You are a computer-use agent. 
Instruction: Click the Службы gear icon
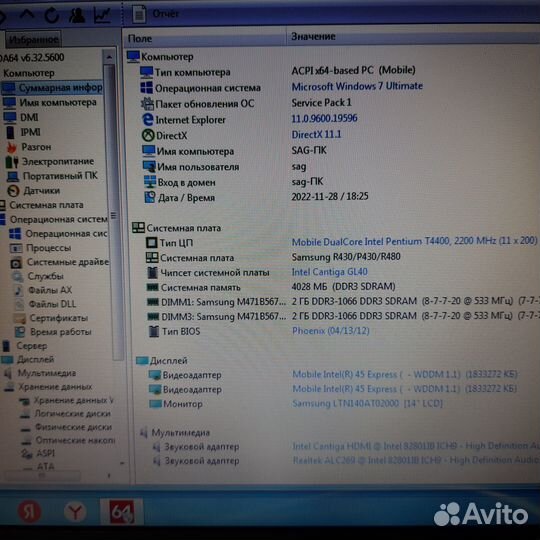[x=17, y=276]
